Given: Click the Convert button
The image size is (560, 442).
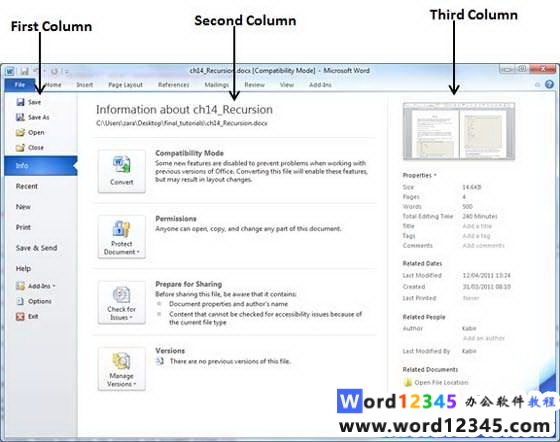Looking at the screenshot, I should (122, 171).
